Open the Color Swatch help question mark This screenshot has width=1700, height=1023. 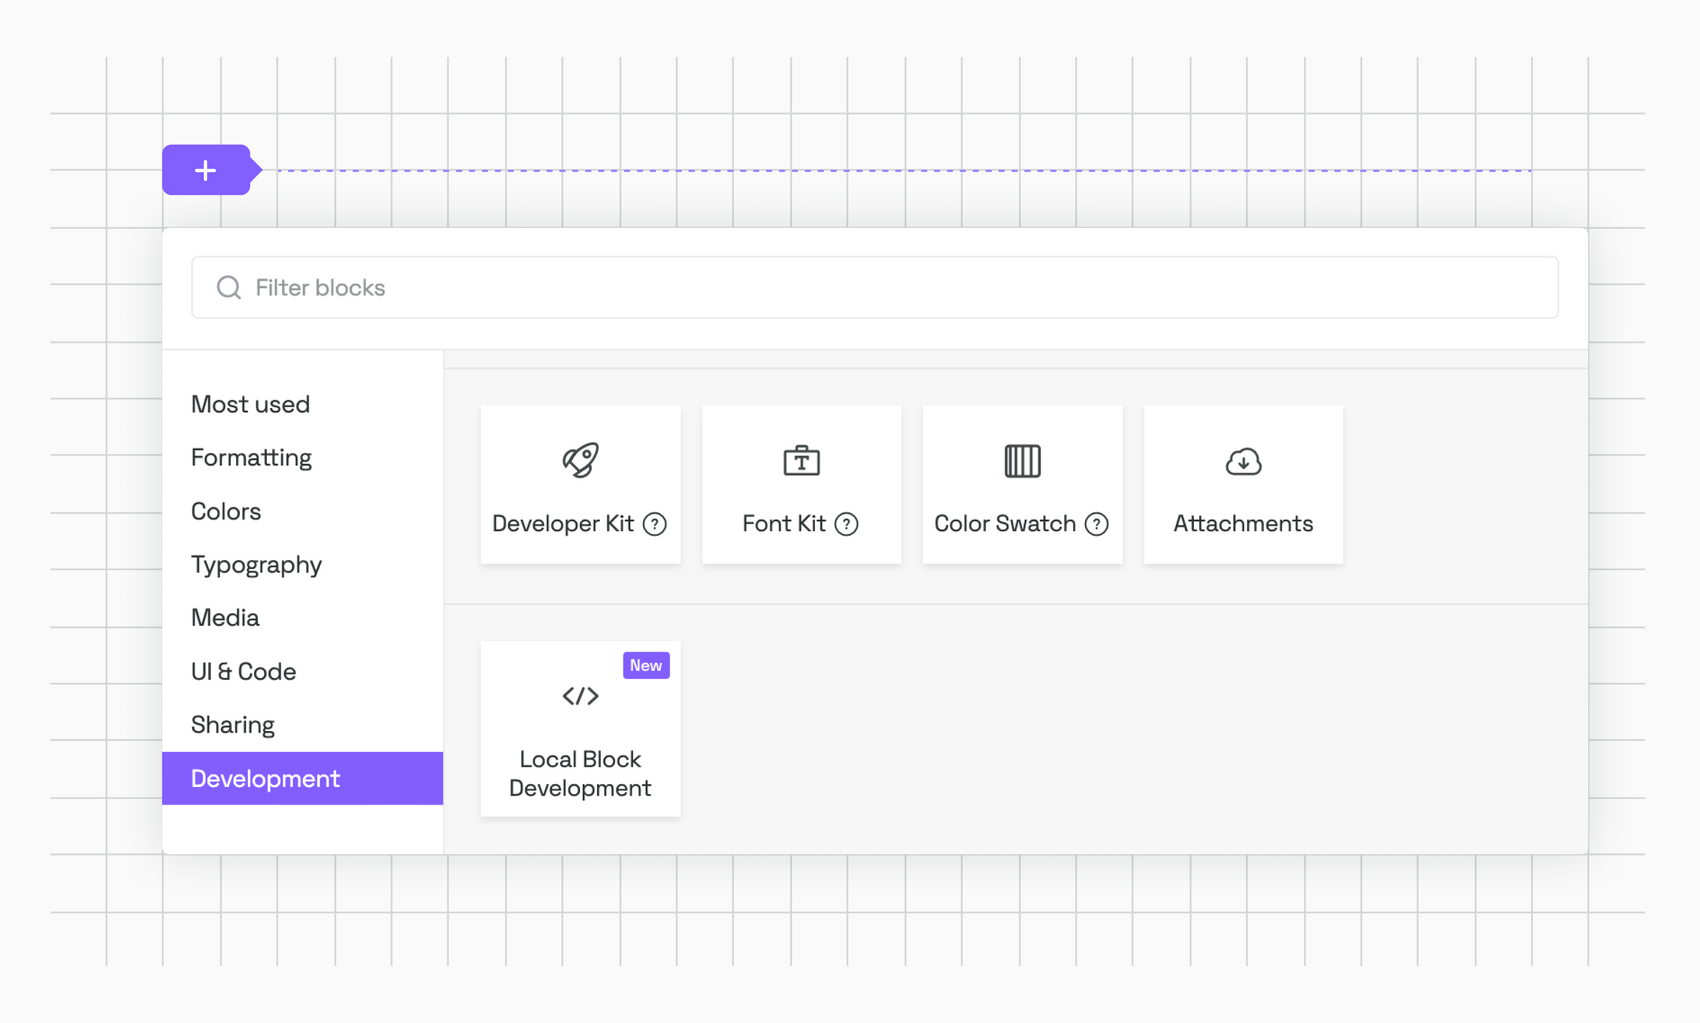tap(1098, 524)
